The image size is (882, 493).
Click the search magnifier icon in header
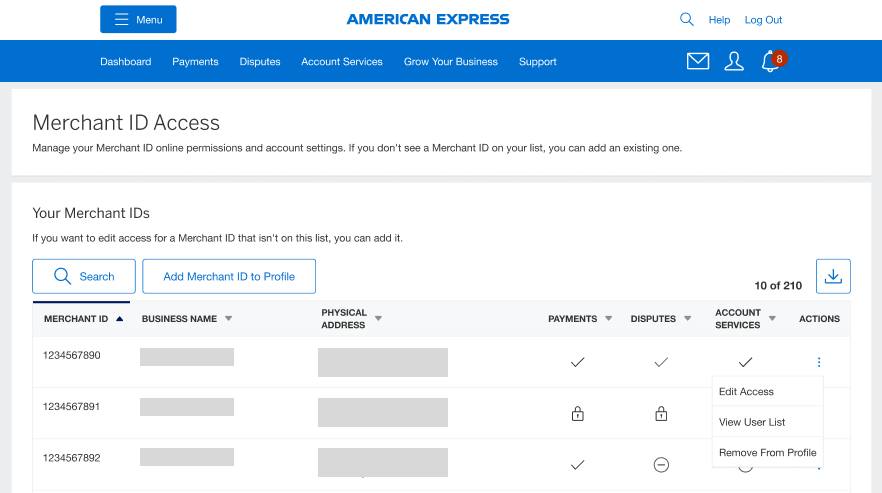click(686, 19)
